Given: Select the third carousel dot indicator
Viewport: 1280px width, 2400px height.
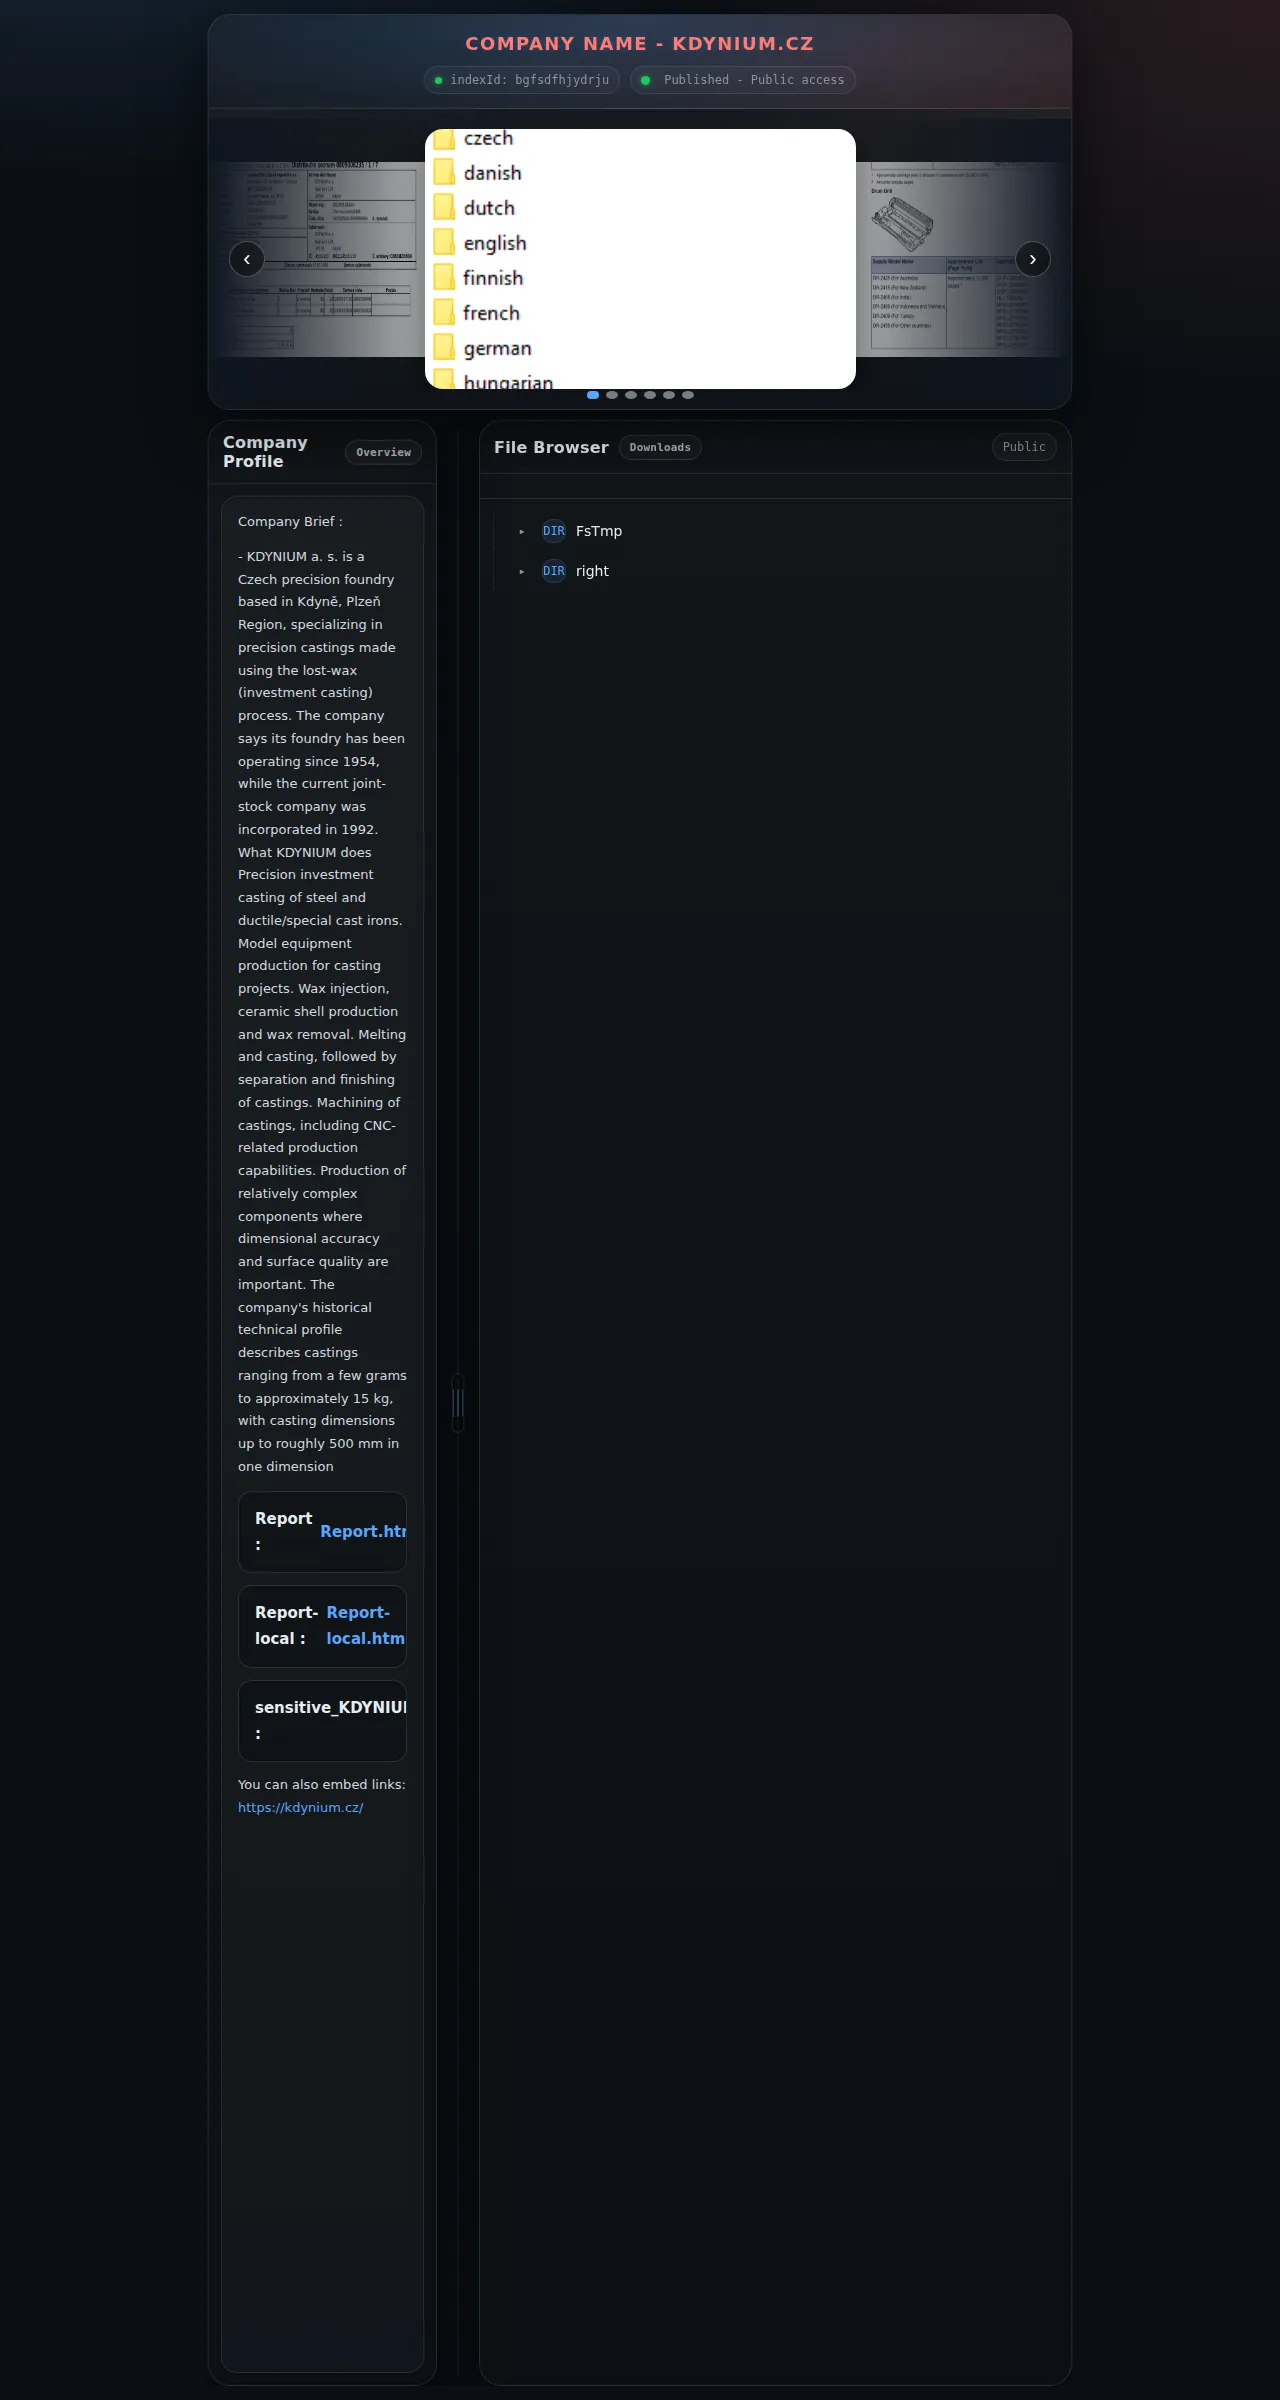Looking at the screenshot, I should coord(631,395).
